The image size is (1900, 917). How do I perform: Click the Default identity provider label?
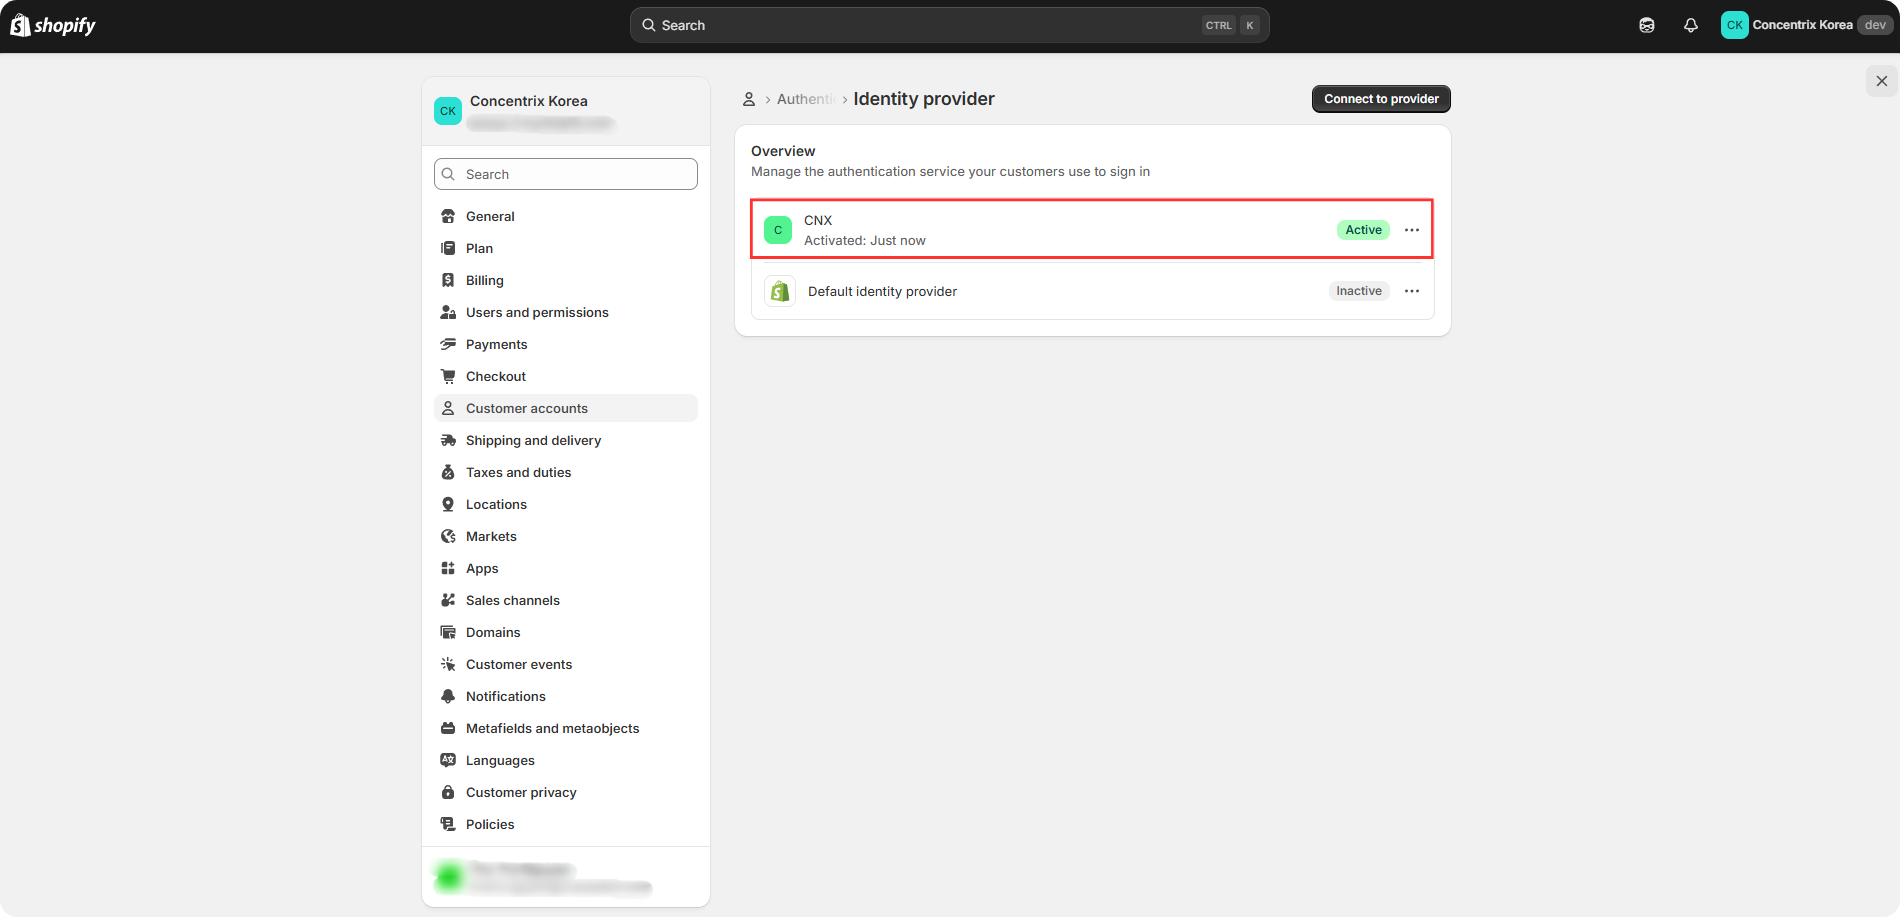[882, 291]
